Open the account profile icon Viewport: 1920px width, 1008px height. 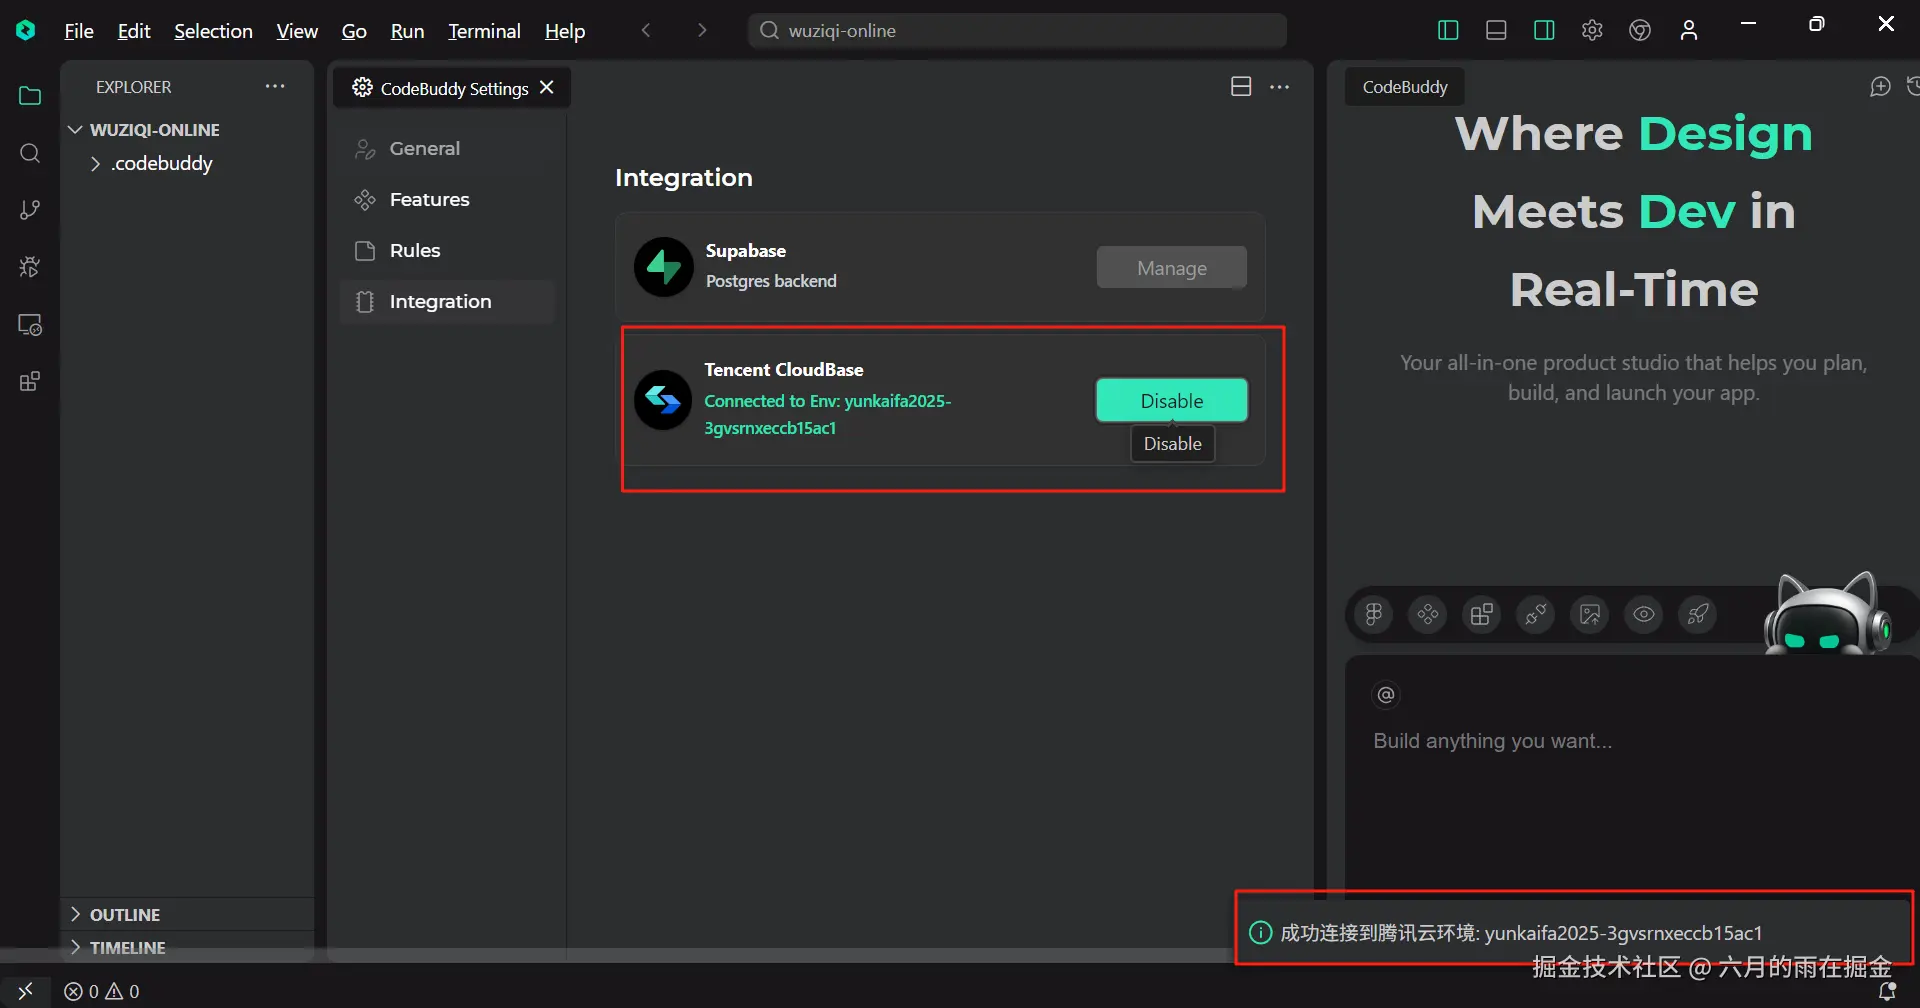pos(1689,31)
